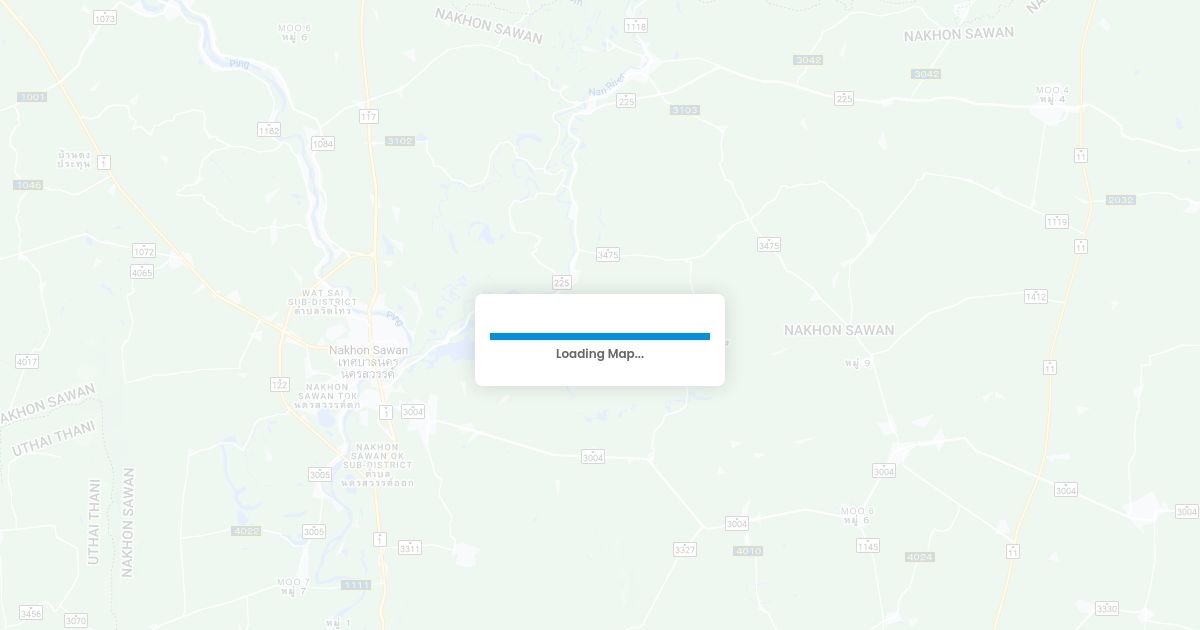This screenshot has width=1200, height=630.
Task: Select the route 1118 road shield
Action: point(635,26)
